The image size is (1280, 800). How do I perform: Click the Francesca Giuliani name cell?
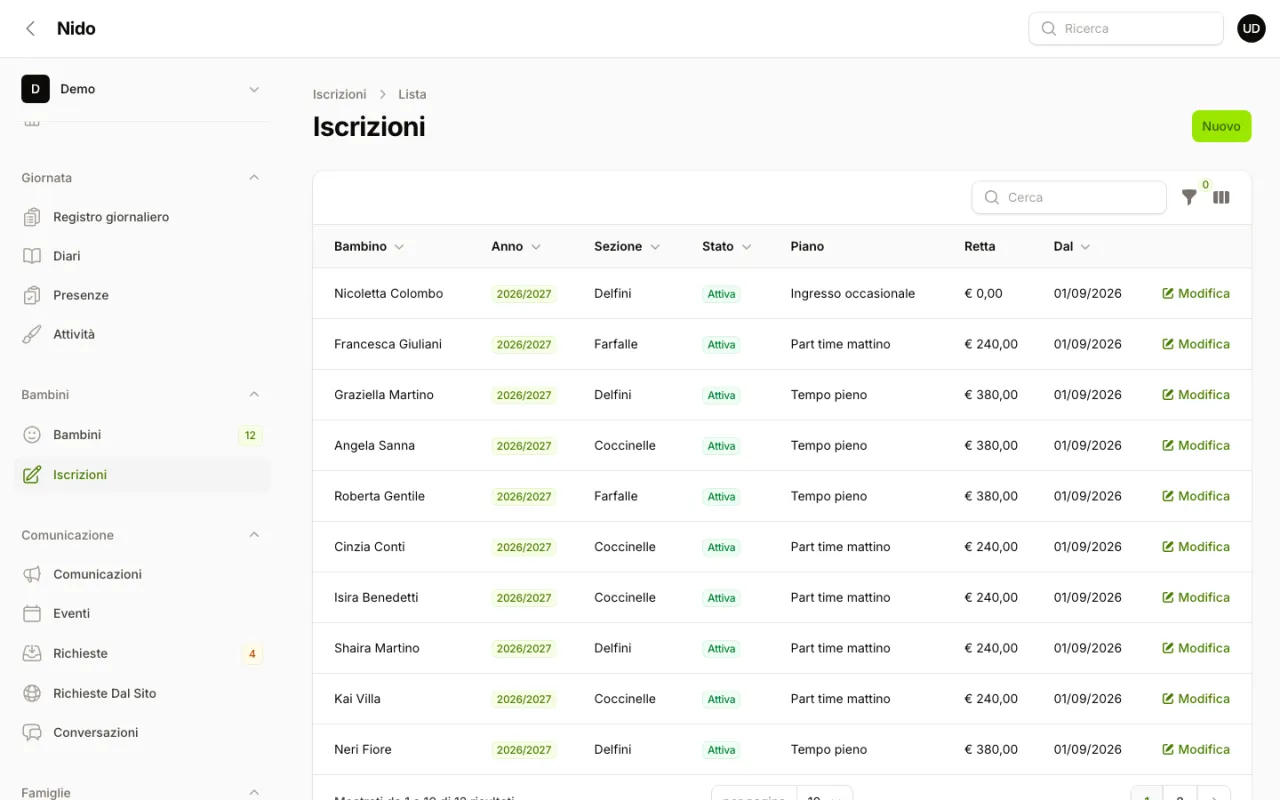tap(388, 344)
